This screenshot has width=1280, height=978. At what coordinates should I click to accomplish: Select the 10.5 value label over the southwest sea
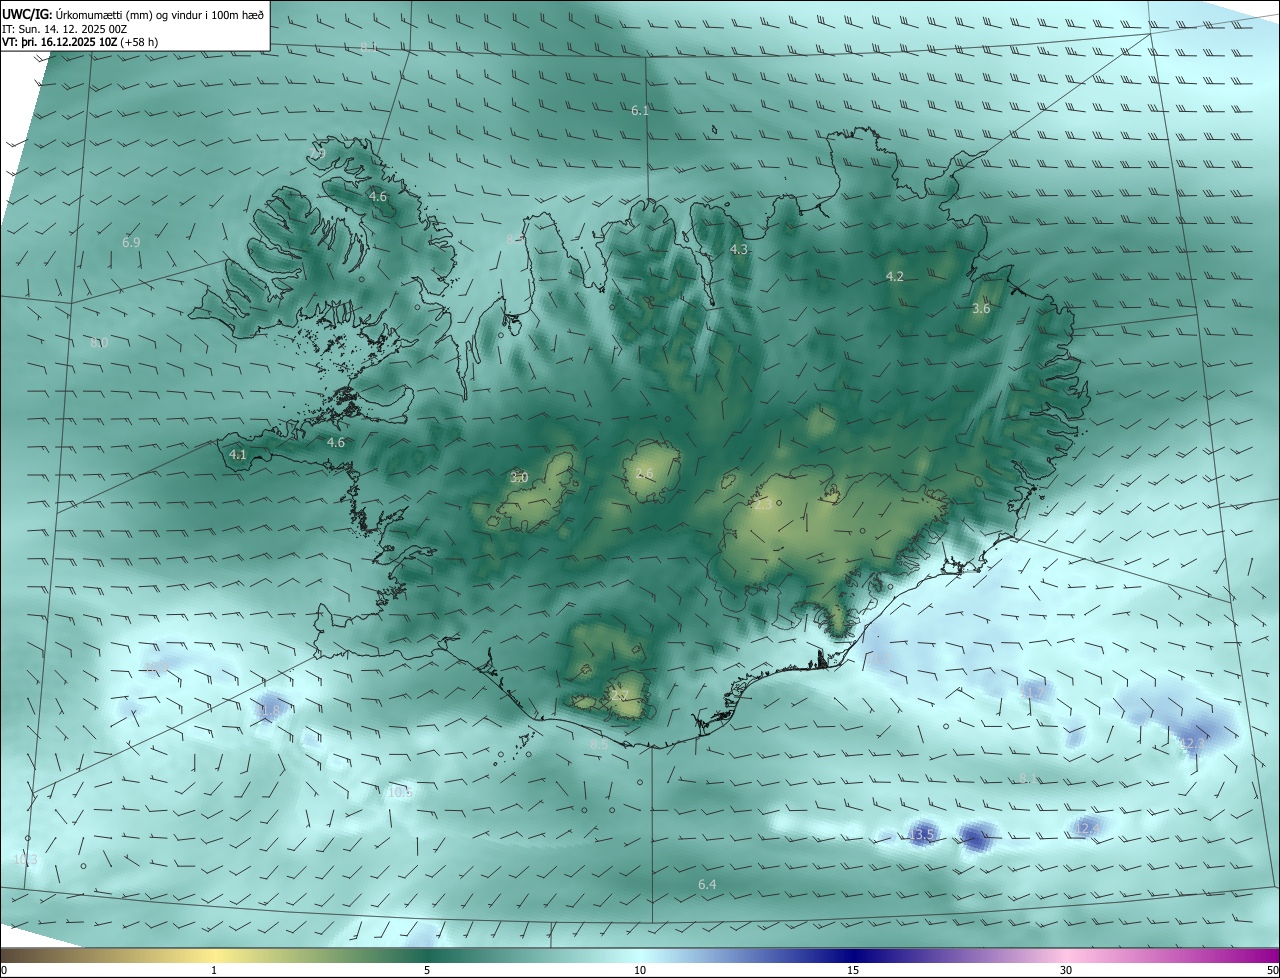[x=400, y=793]
